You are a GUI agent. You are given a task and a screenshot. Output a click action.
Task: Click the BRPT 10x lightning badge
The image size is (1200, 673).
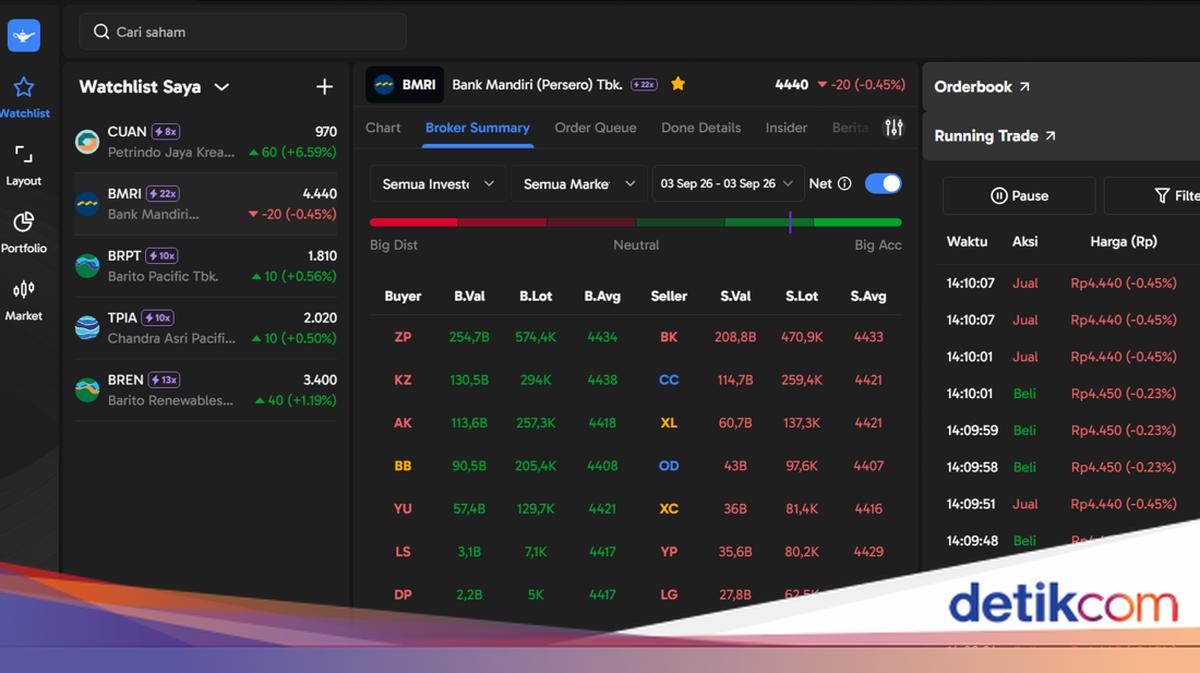click(x=162, y=256)
